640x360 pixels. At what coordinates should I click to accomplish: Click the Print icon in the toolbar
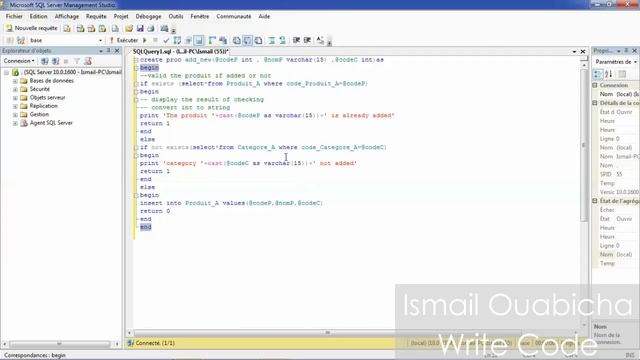(x=151, y=28)
